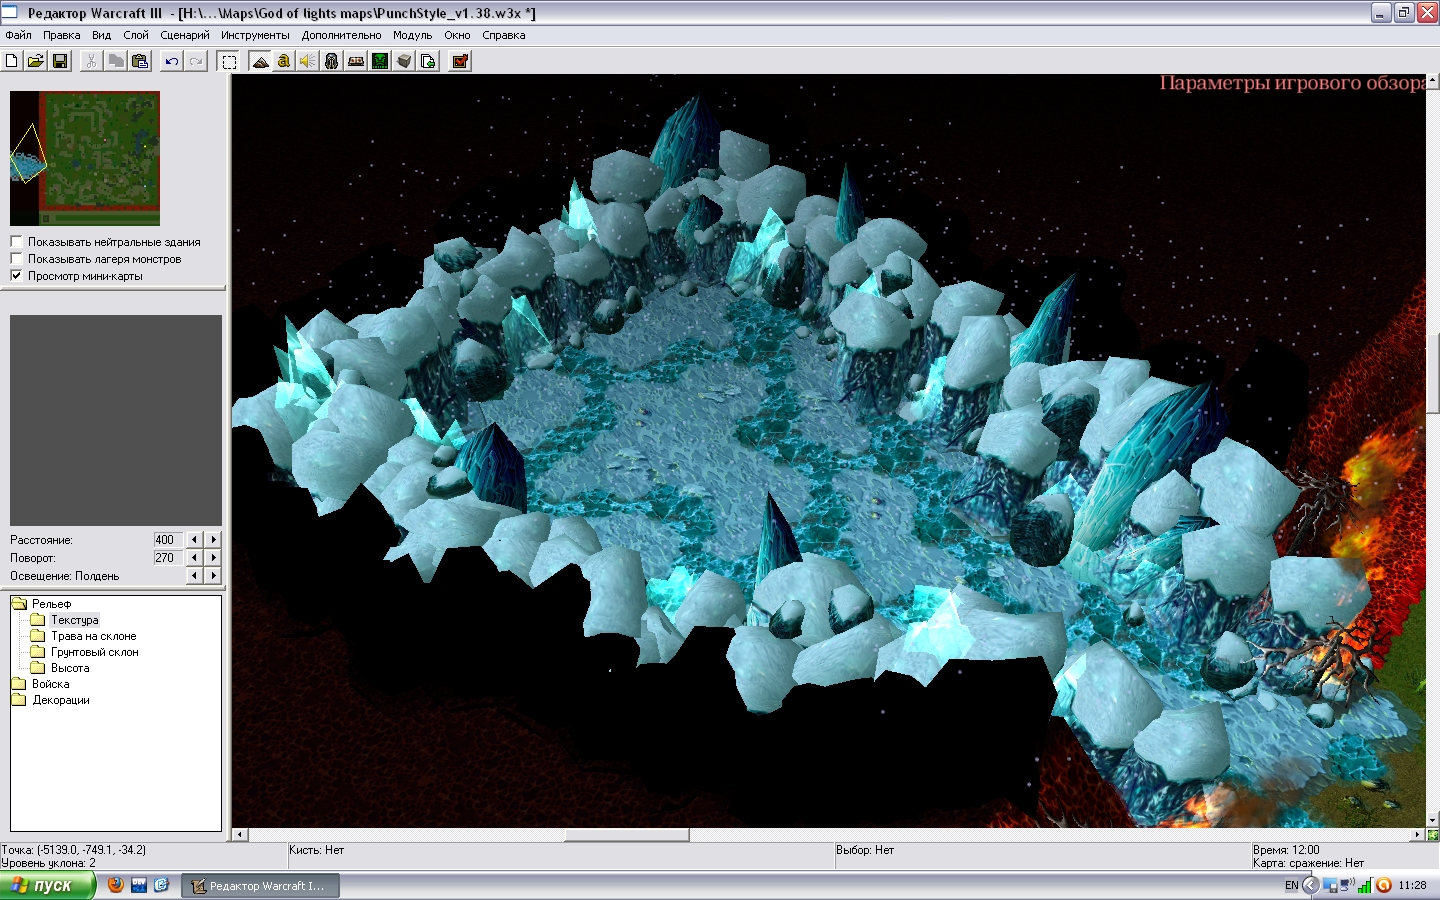Toggle 'Показывать нейтральные здания' checkbox
The image size is (1440, 900).
pyautogui.click(x=16, y=242)
